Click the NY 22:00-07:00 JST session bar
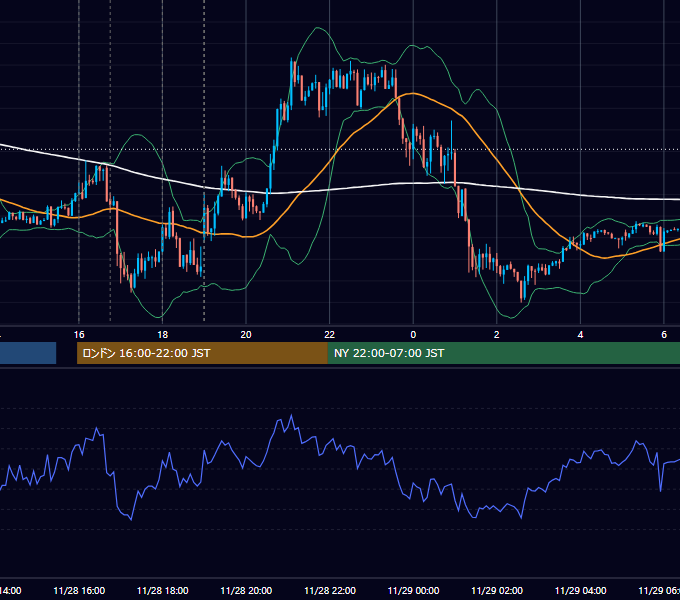 [x=503, y=353]
